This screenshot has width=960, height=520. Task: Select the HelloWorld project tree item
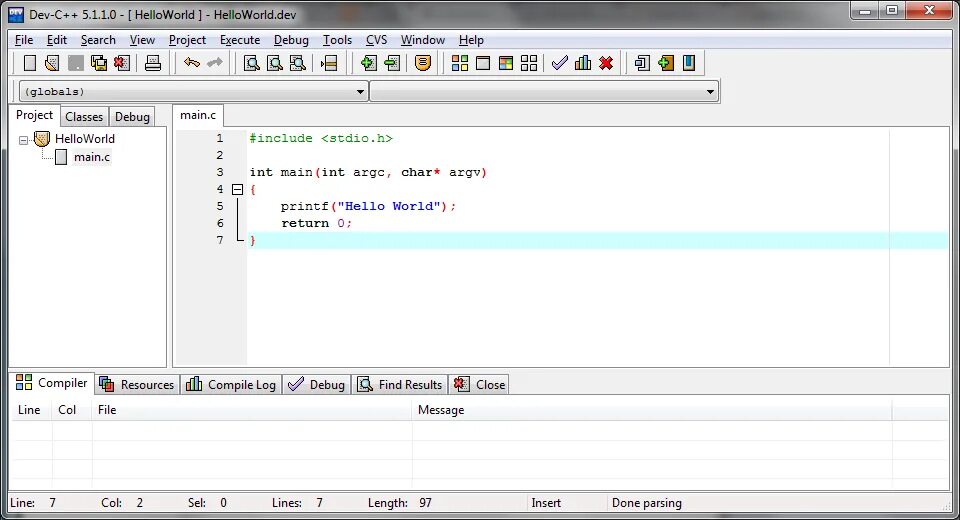pyautogui.click(x=84, y=139)
